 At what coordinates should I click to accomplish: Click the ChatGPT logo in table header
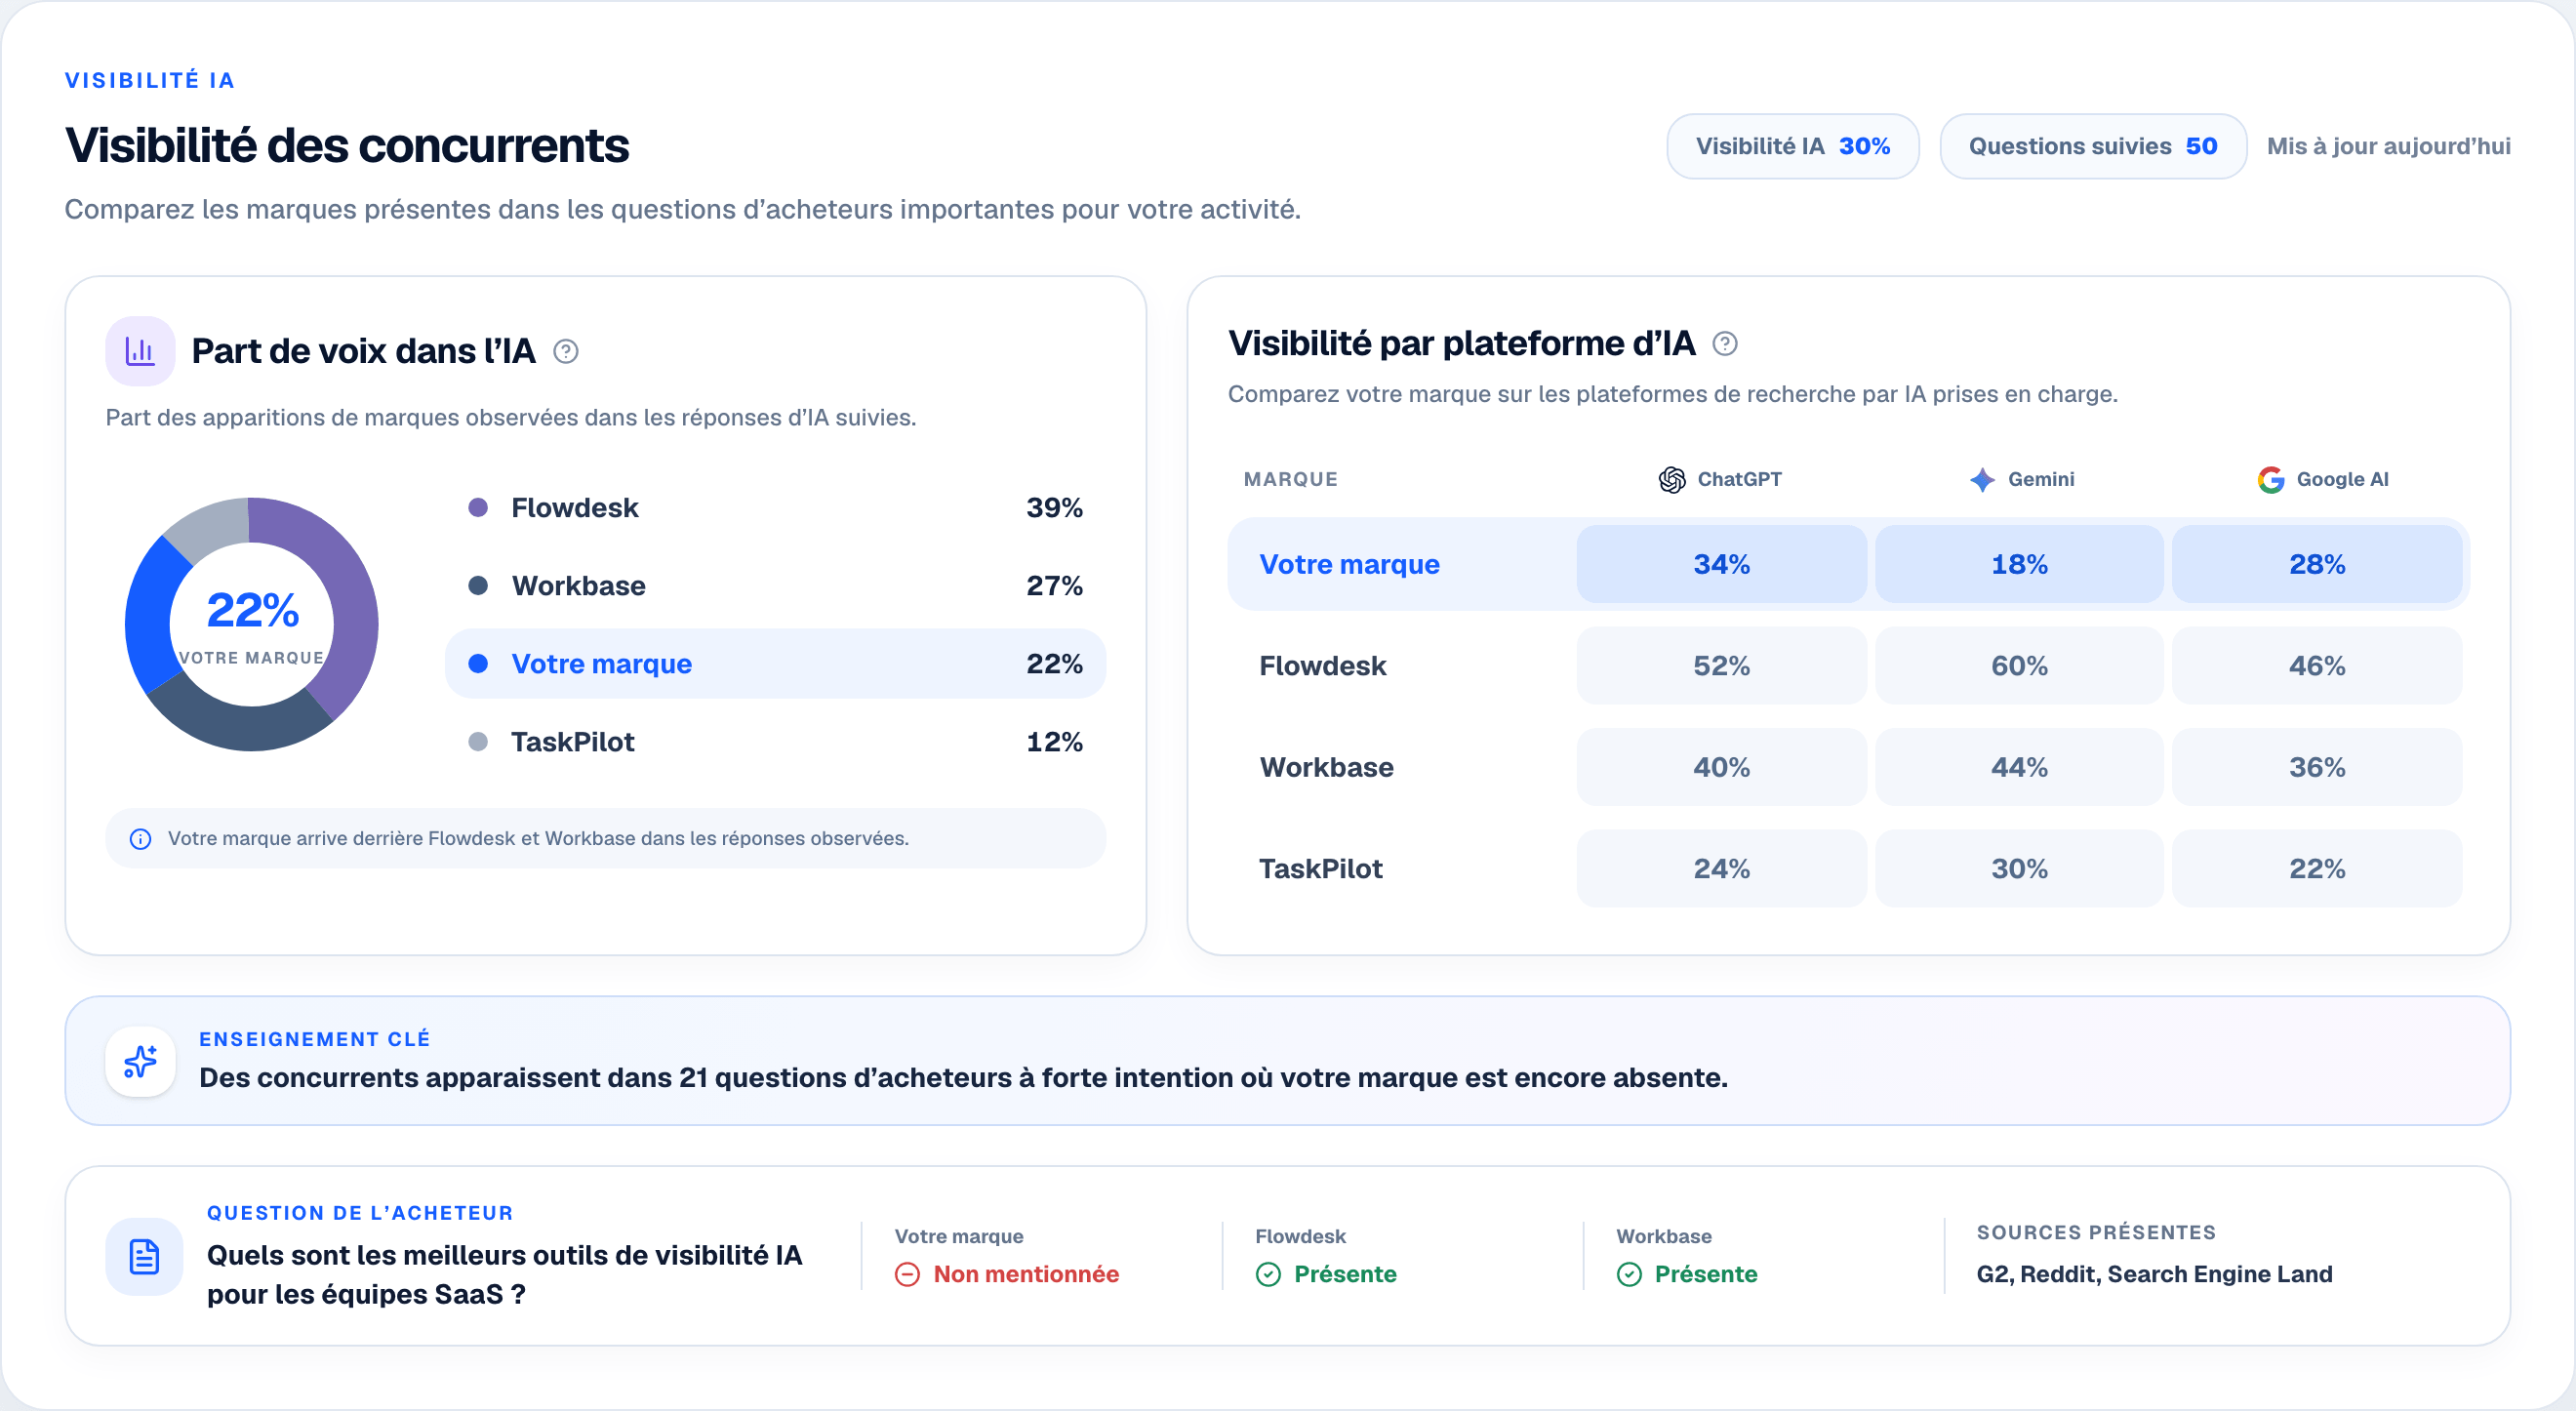pyautogui.click(x=1672, y=480)
